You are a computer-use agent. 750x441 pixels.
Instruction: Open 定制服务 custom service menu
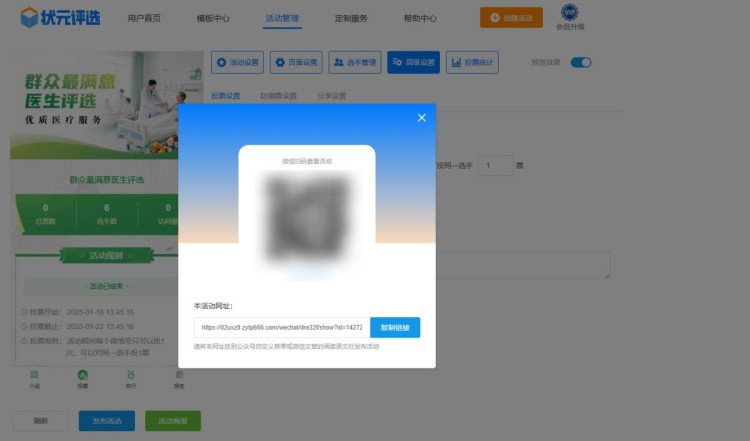[351, 18]
